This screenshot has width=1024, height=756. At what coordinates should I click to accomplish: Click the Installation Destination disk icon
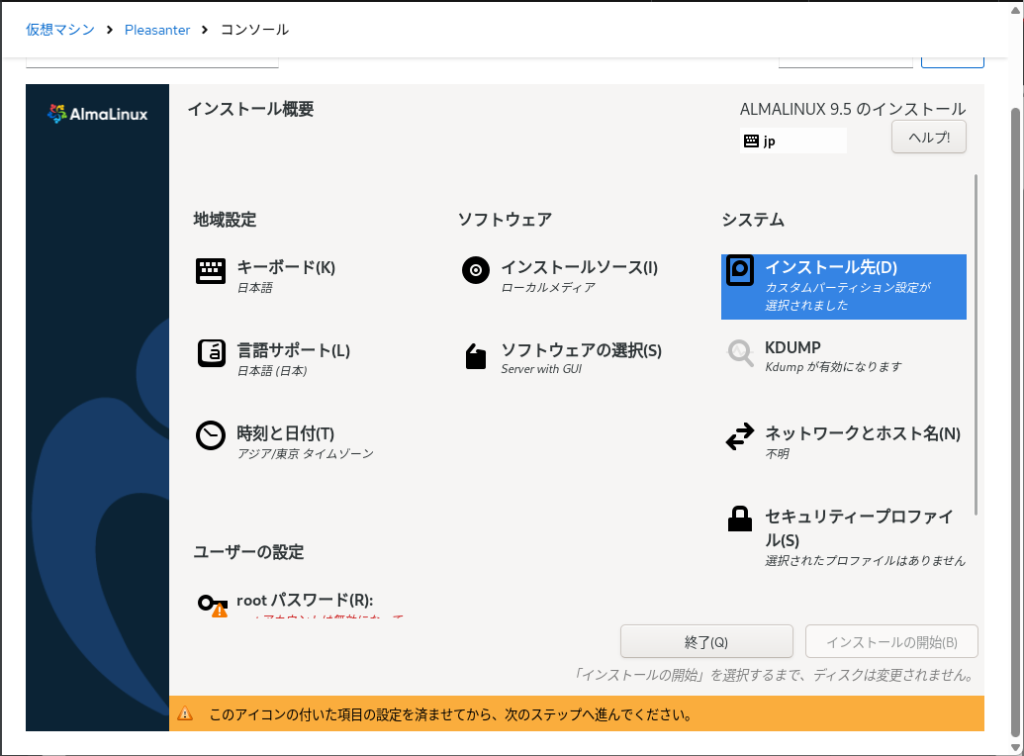pos(740,271)
